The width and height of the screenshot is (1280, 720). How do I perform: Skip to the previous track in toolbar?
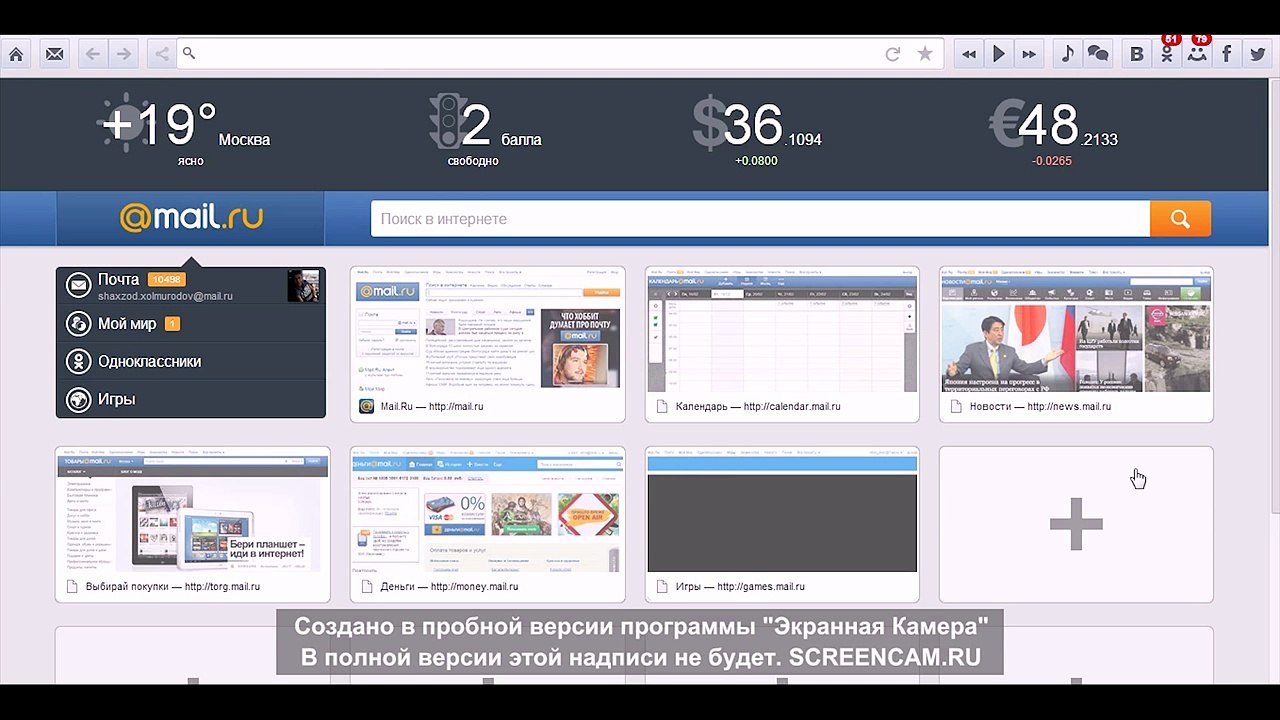tap(968, 55)
